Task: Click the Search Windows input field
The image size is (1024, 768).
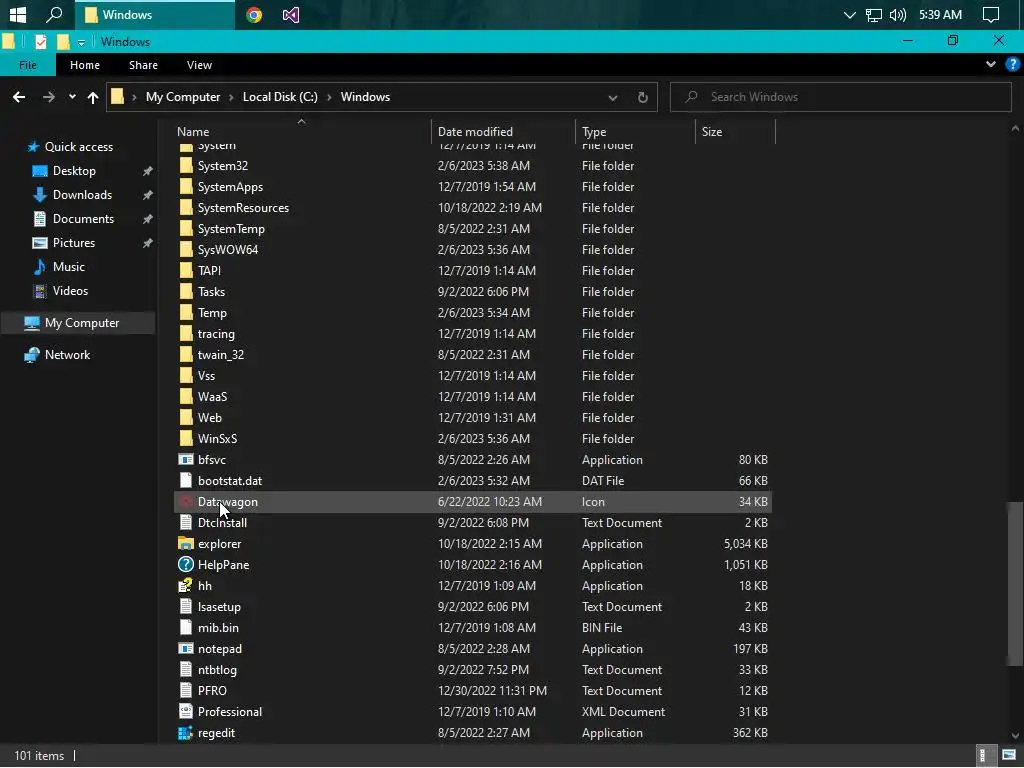Action: (840, 97)
